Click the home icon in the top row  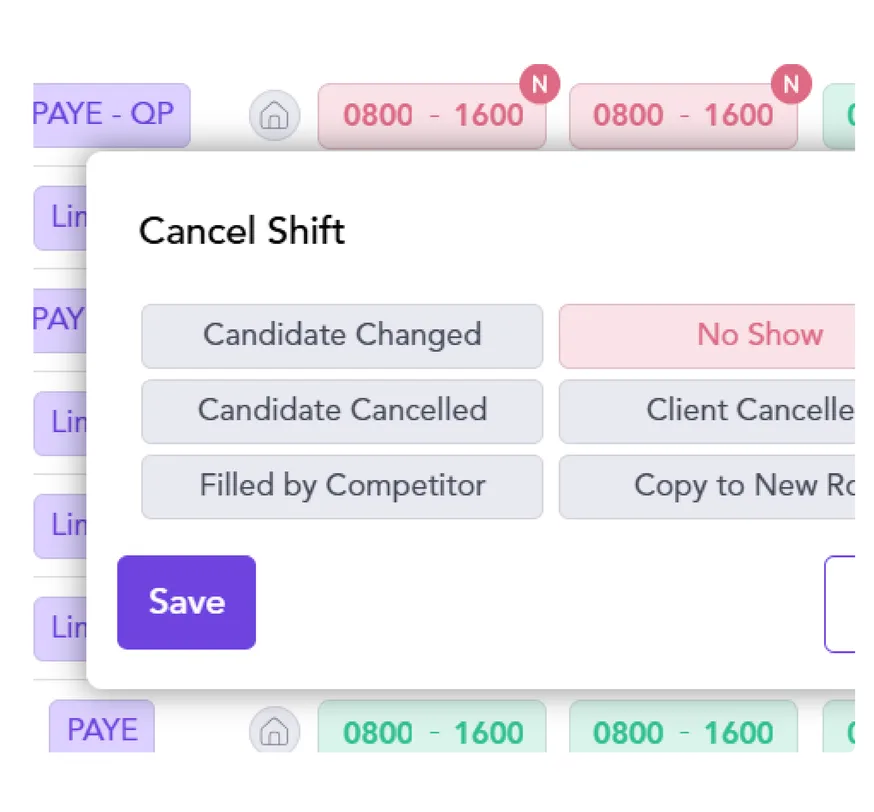point(274,115)
